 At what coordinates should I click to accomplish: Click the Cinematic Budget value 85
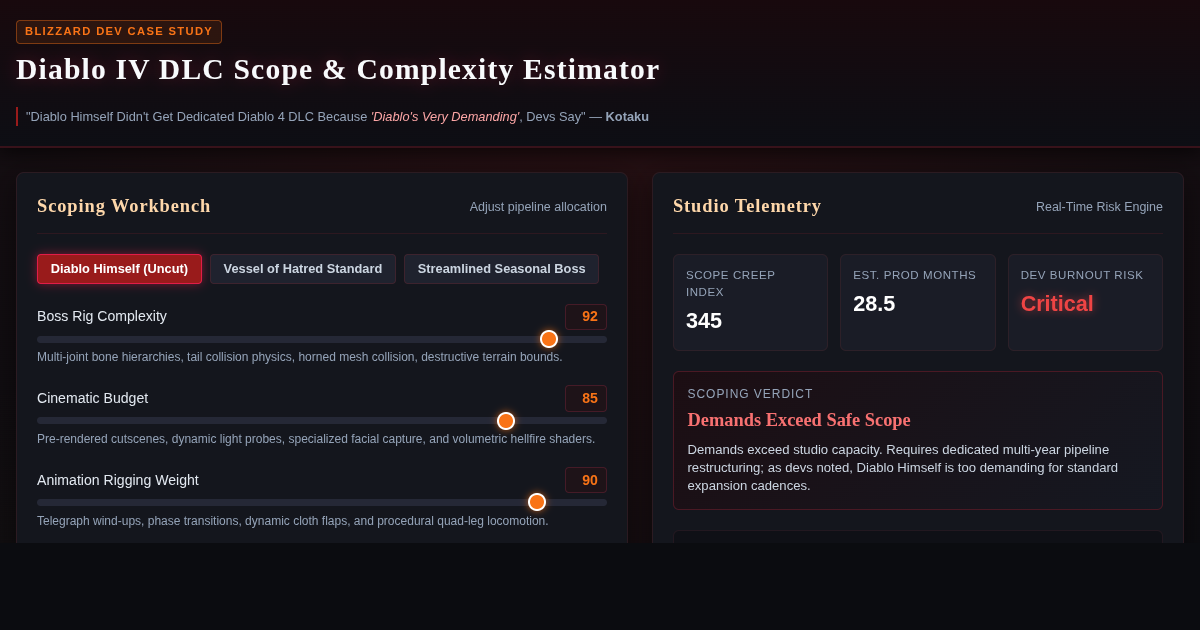586,398
